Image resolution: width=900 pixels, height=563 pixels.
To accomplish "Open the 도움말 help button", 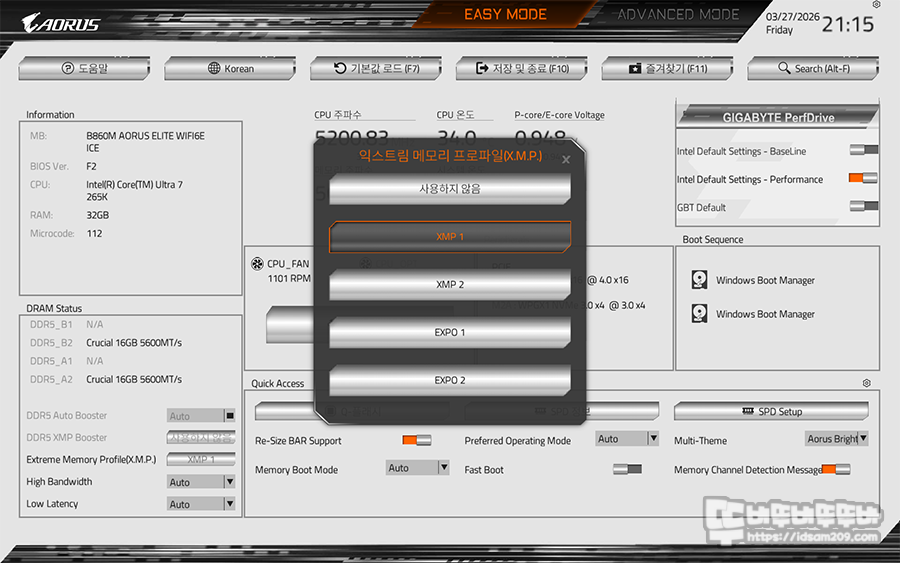I will (x=84, y=68).
